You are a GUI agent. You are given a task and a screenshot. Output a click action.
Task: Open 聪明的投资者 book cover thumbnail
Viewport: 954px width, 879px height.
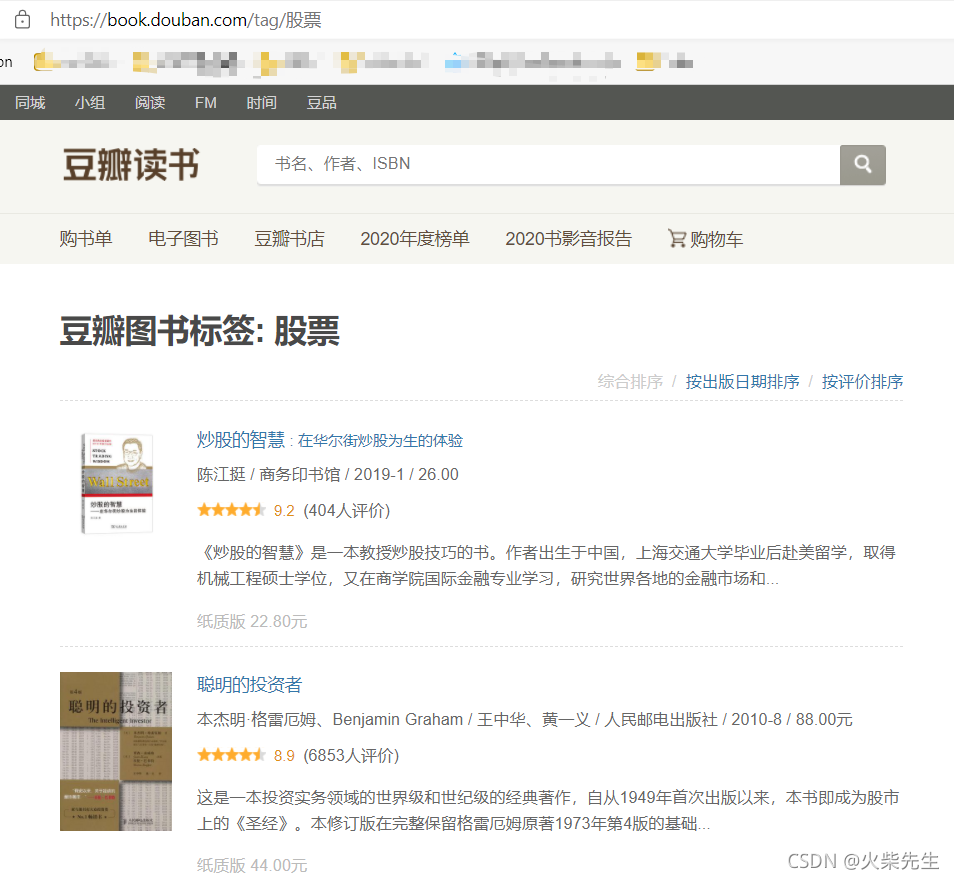coord(116,751)
